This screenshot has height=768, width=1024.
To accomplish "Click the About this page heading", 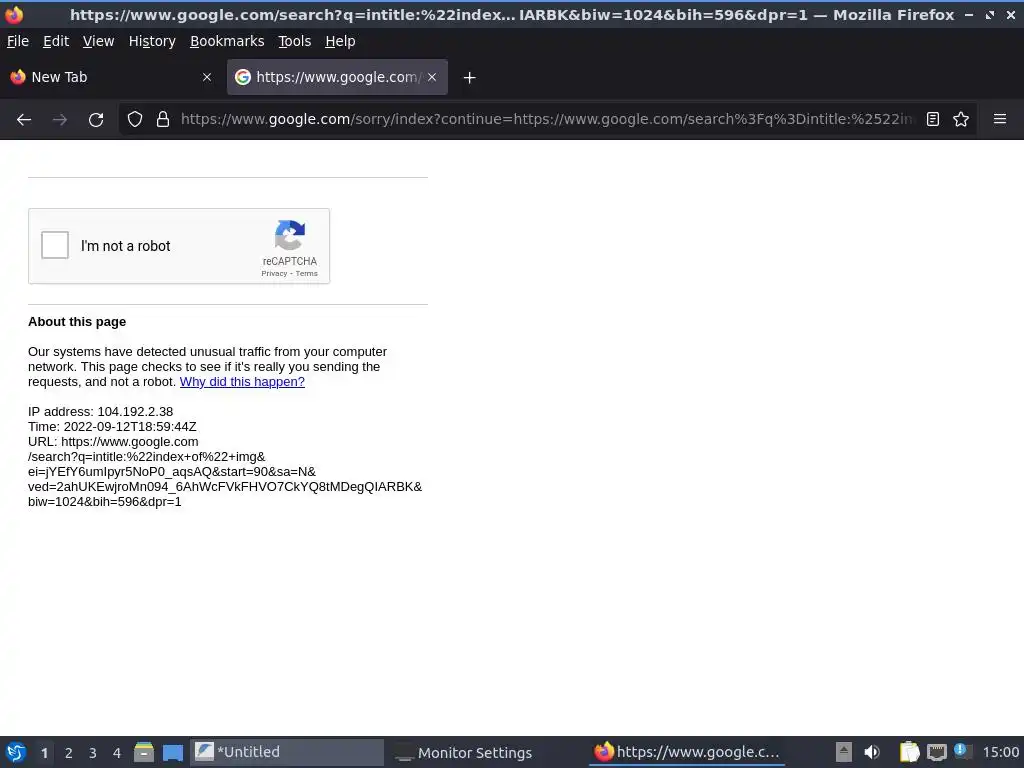I will 77,321.
